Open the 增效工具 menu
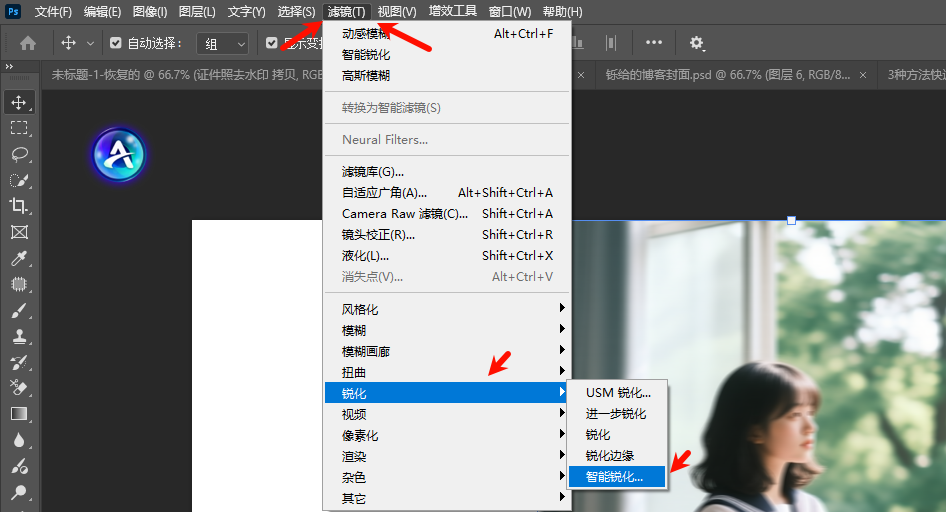This screenshot has width=946, height=512. 452,11
